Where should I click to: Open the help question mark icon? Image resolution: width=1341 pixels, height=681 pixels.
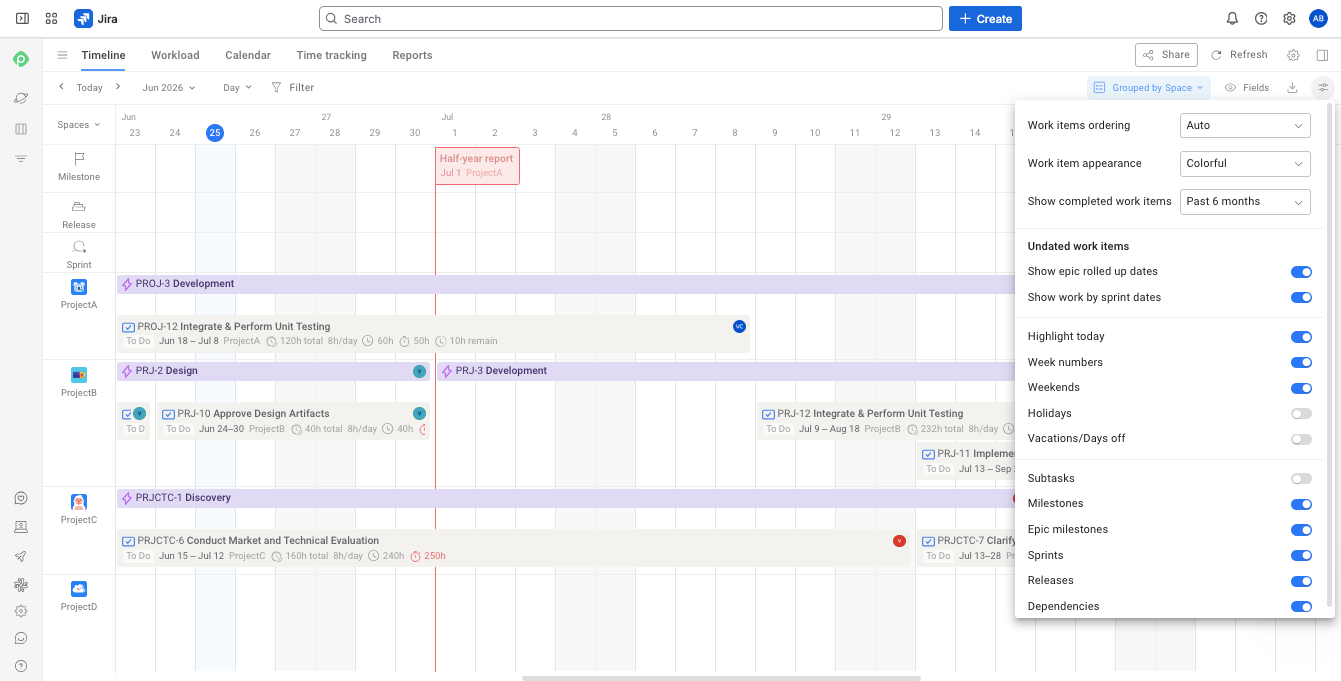(x=1261, y=19)
